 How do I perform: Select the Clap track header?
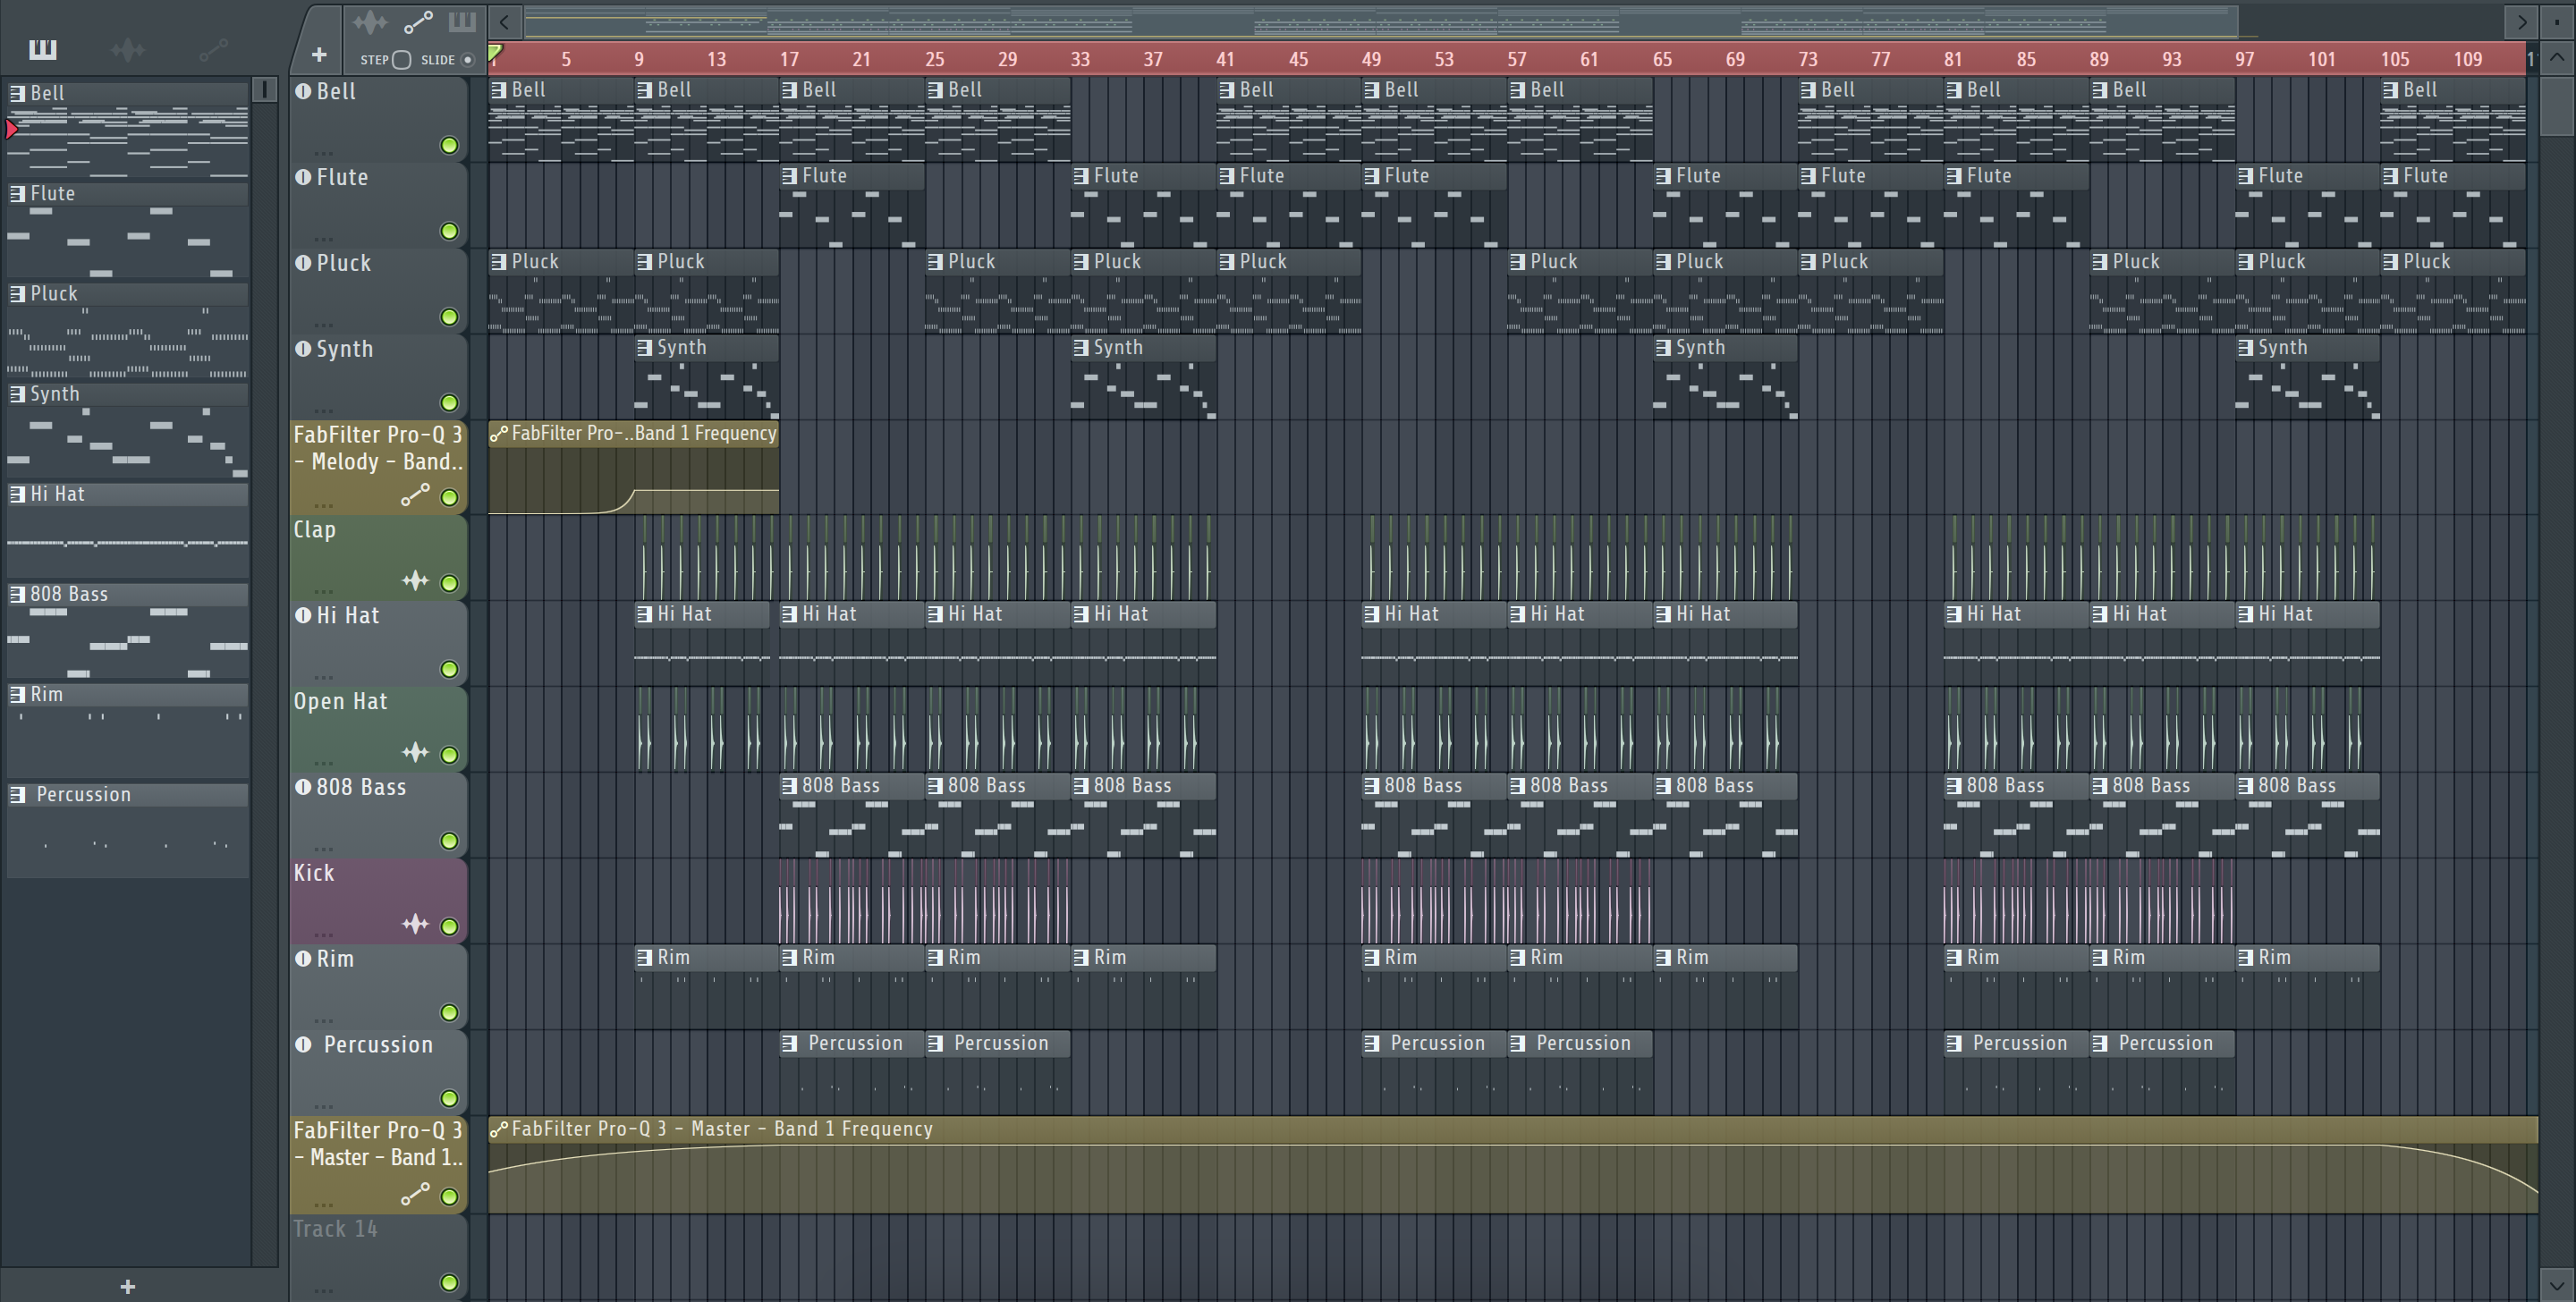pyautogui.click(x=378, y=556)
